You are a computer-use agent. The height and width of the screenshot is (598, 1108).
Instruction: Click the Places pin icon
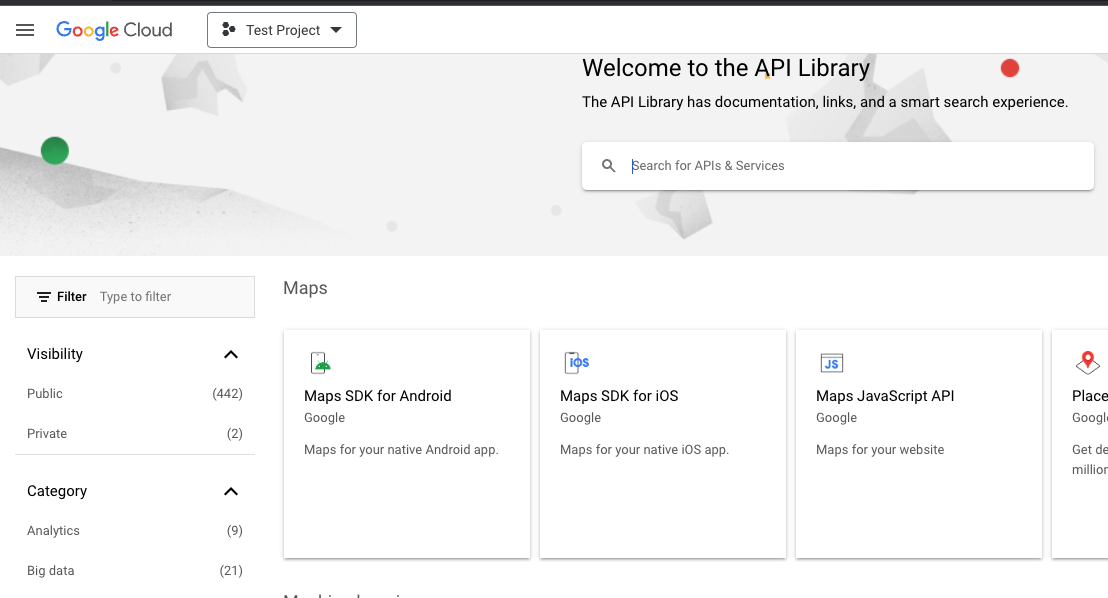tap(1088, 360)
